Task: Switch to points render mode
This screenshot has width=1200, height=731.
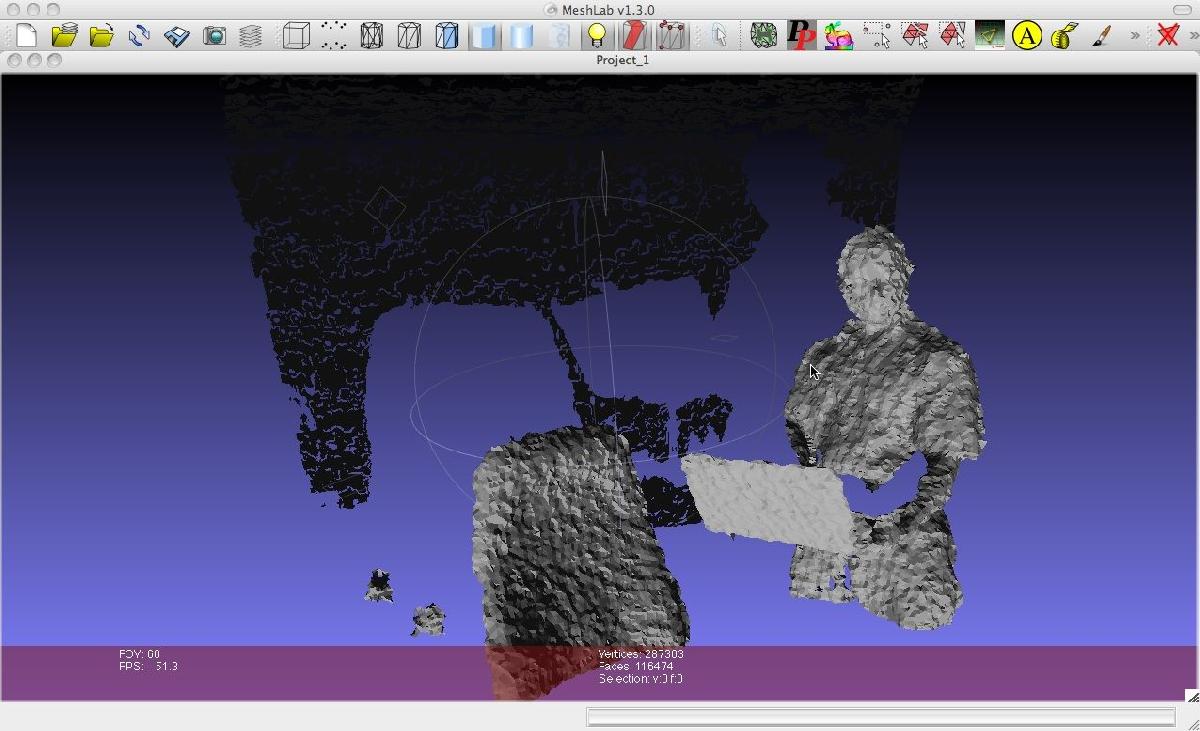Action: tap(334, 36)
